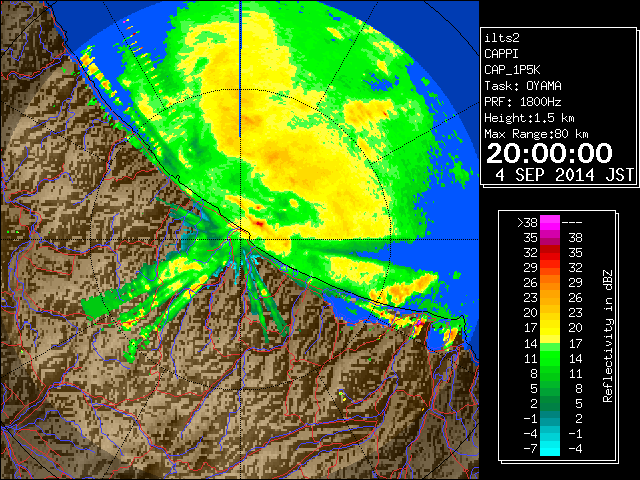Click the 'CAP_1P5K' text
Screen dimensions: 640x480
point(512,70)
